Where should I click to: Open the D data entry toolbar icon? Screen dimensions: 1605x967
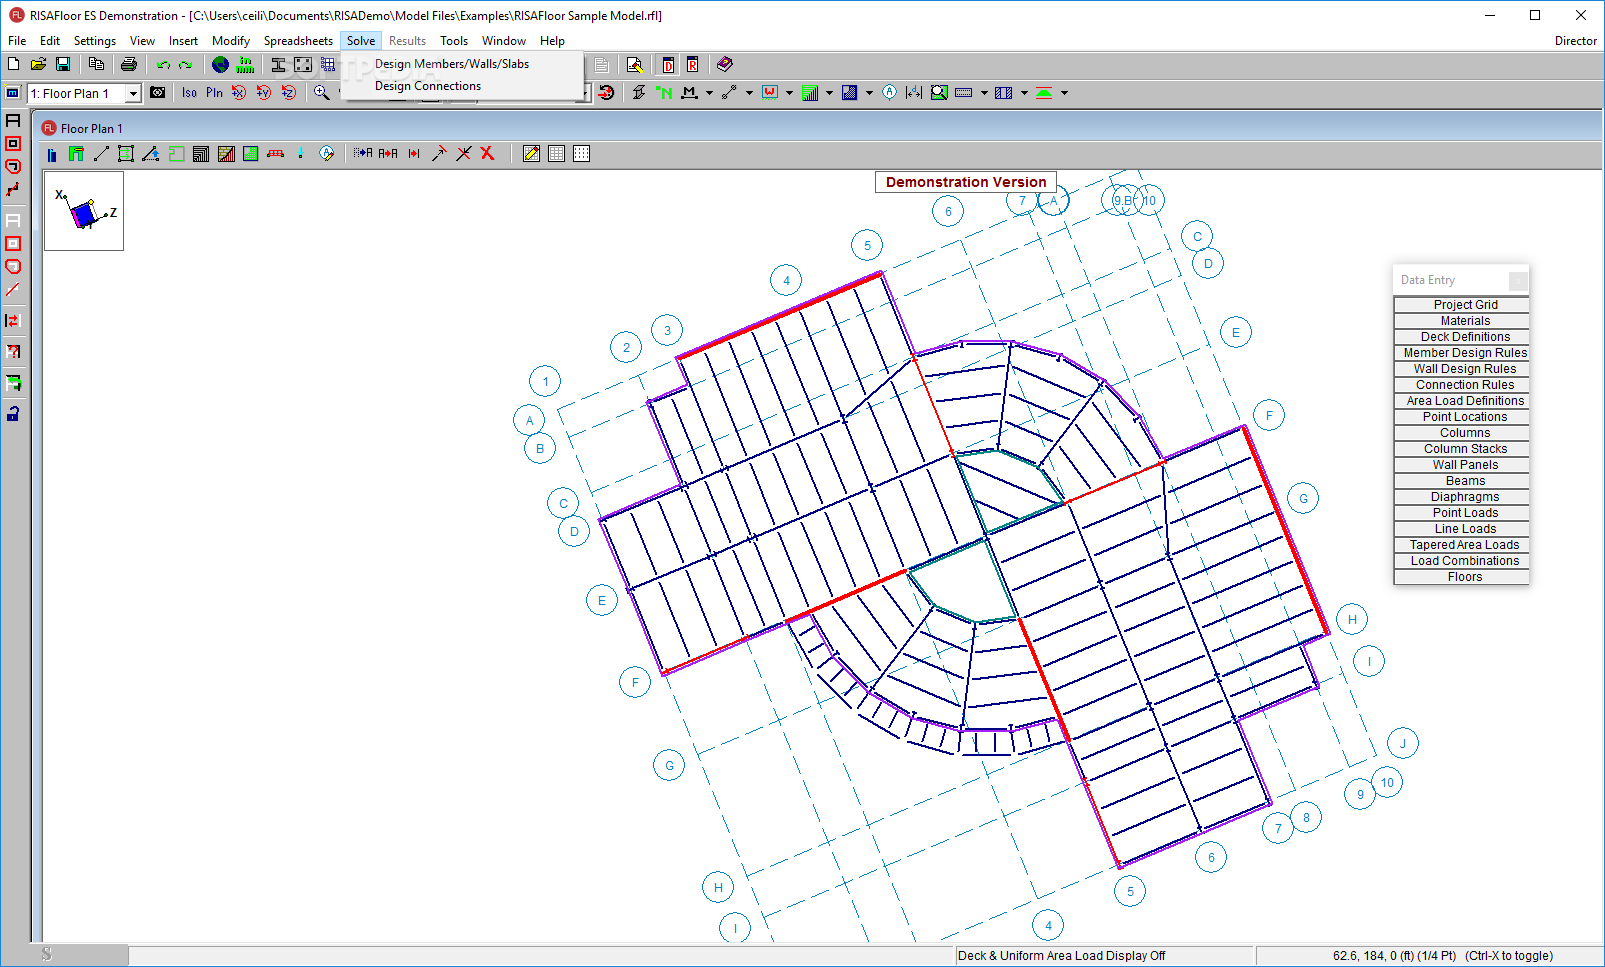(x=668, y=65)
